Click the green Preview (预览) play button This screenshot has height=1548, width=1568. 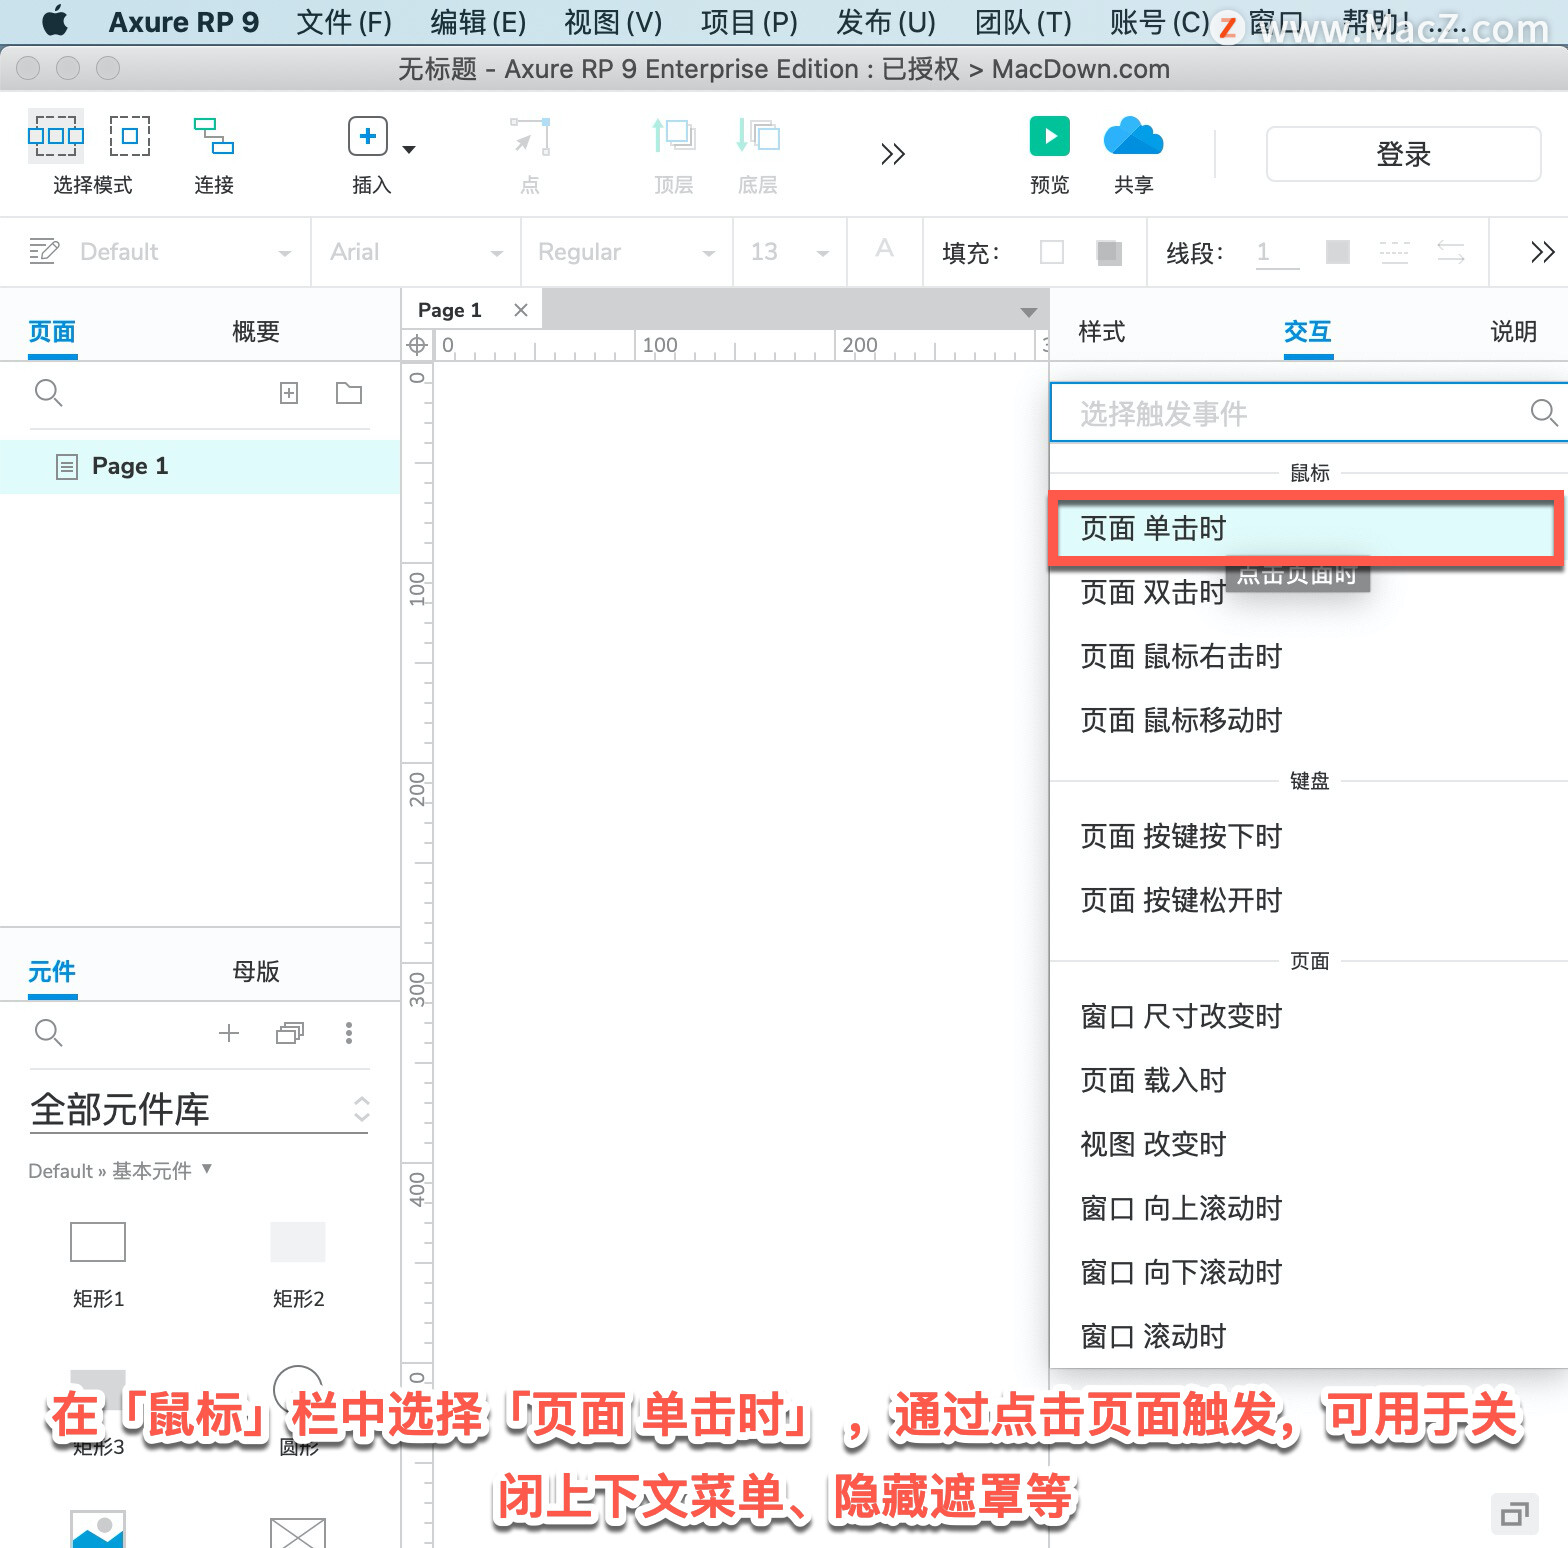coord(1050,136)
